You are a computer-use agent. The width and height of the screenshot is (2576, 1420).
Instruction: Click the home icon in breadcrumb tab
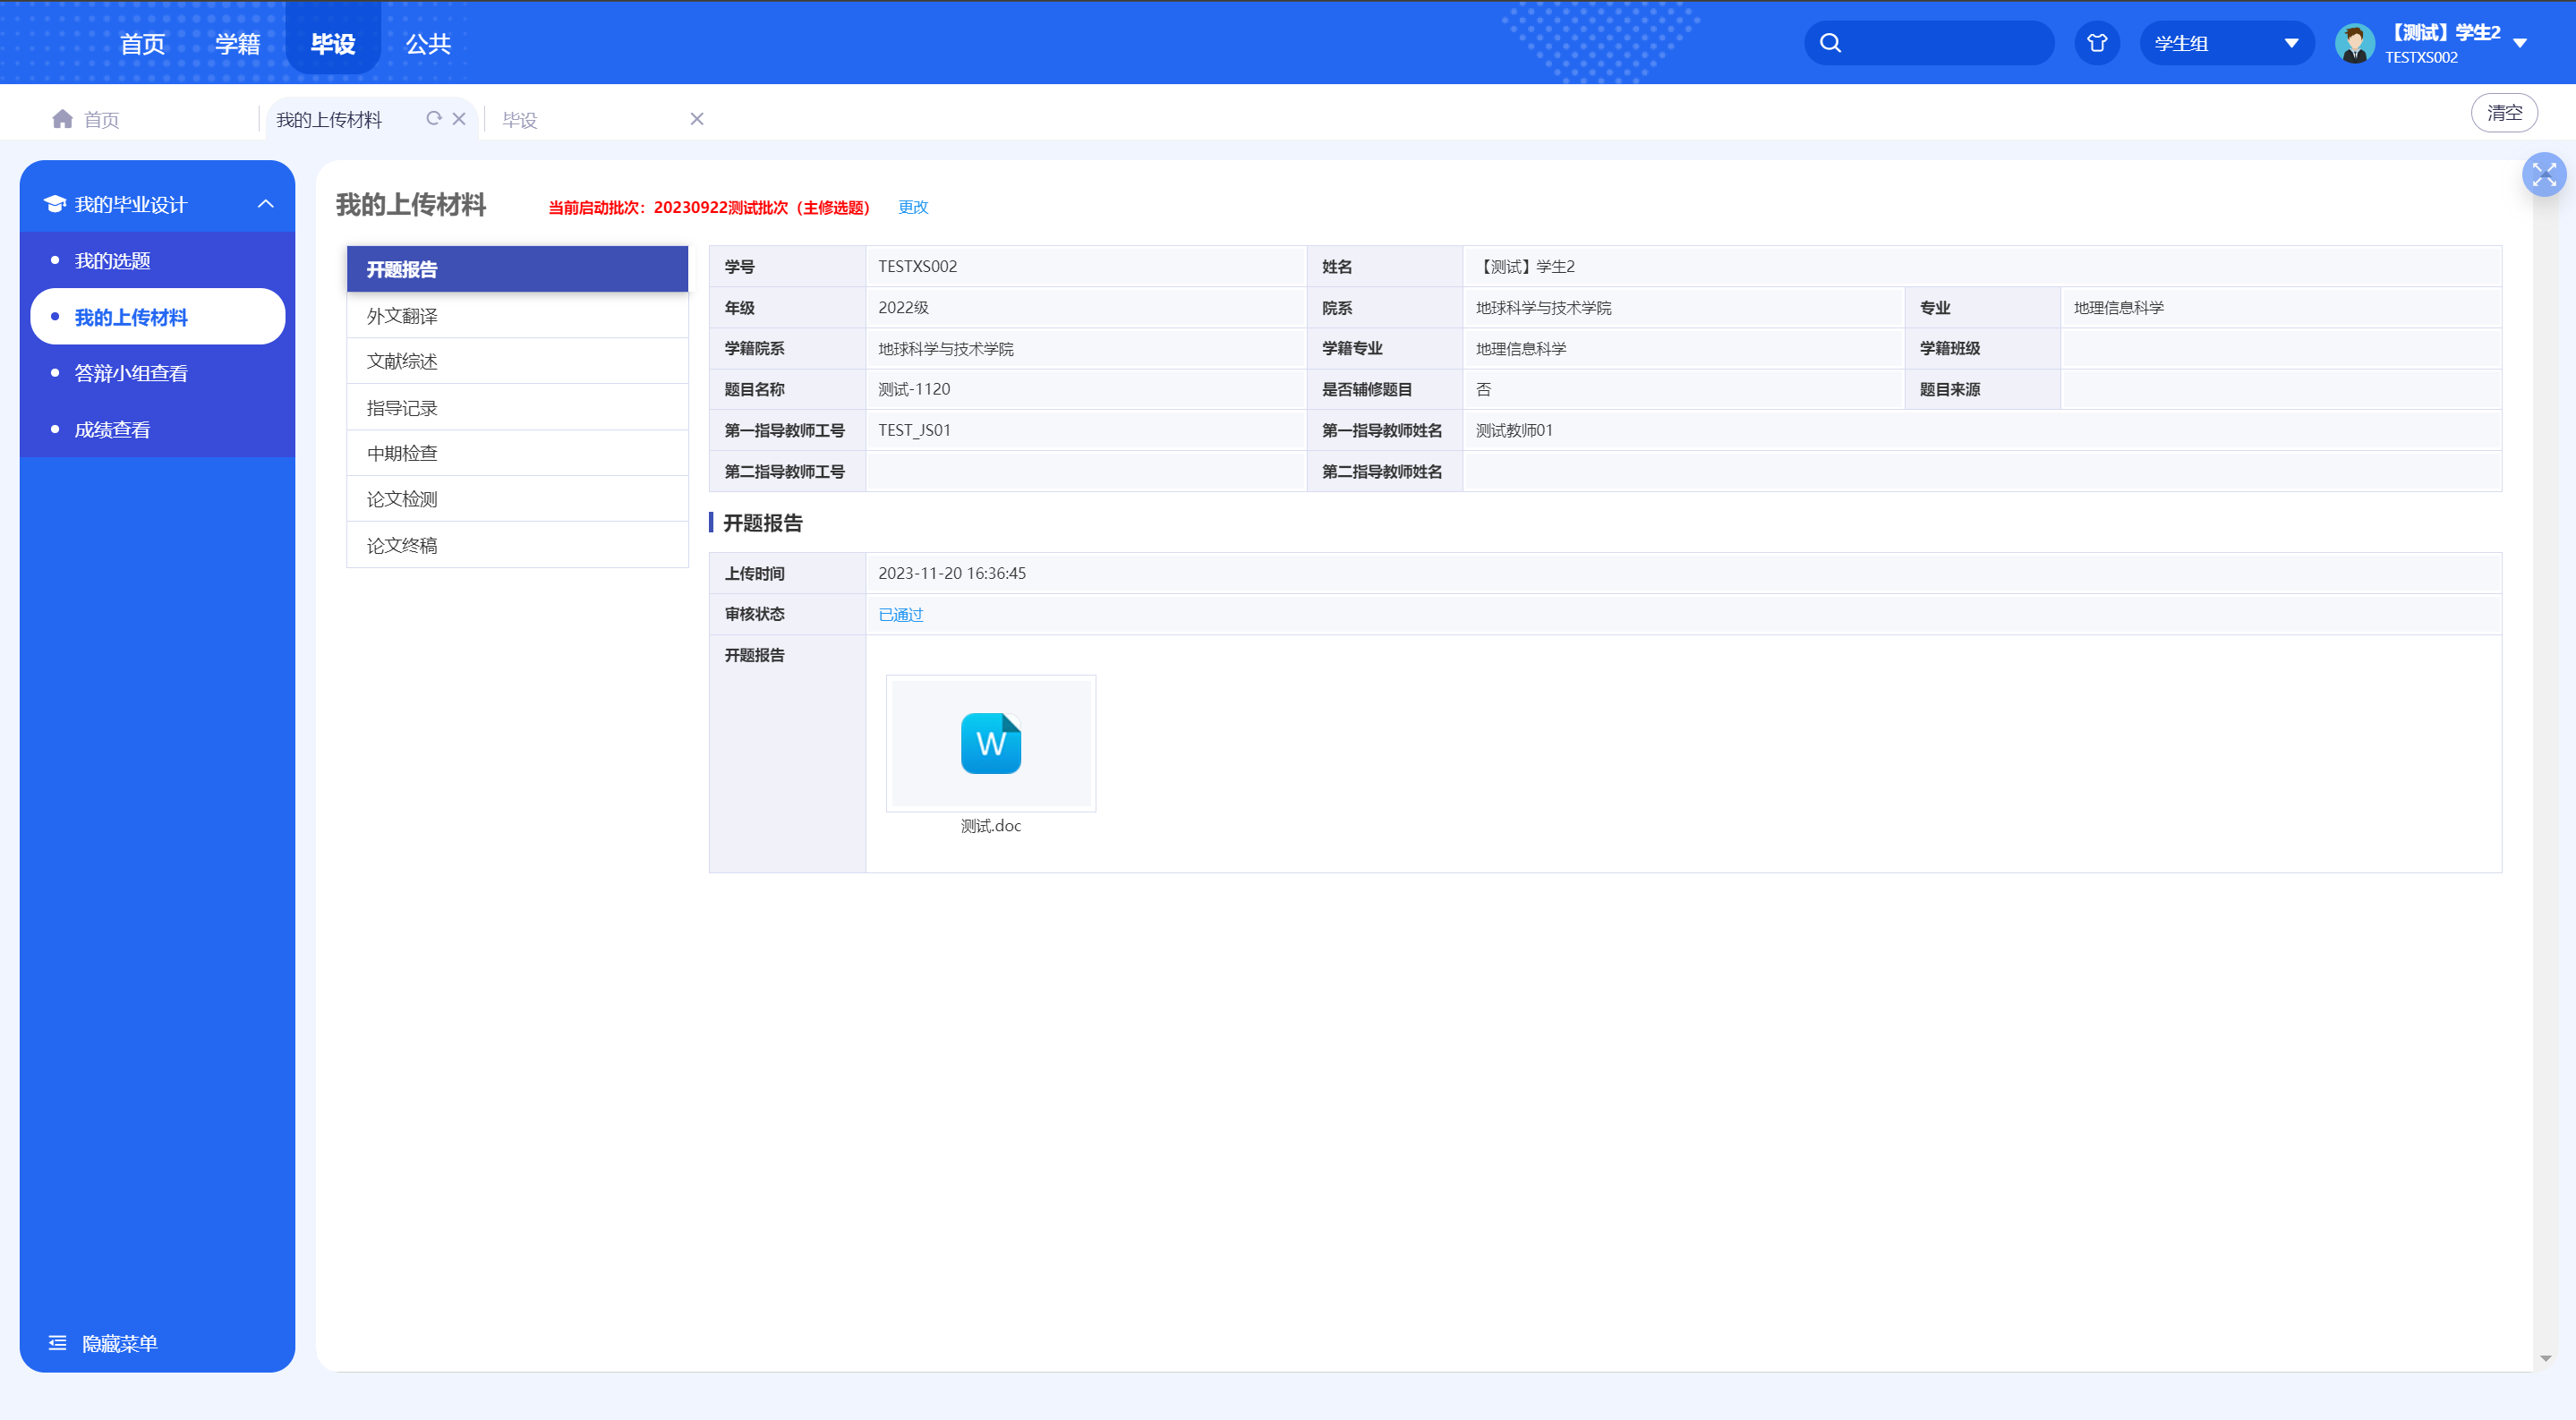pos(62,119)
